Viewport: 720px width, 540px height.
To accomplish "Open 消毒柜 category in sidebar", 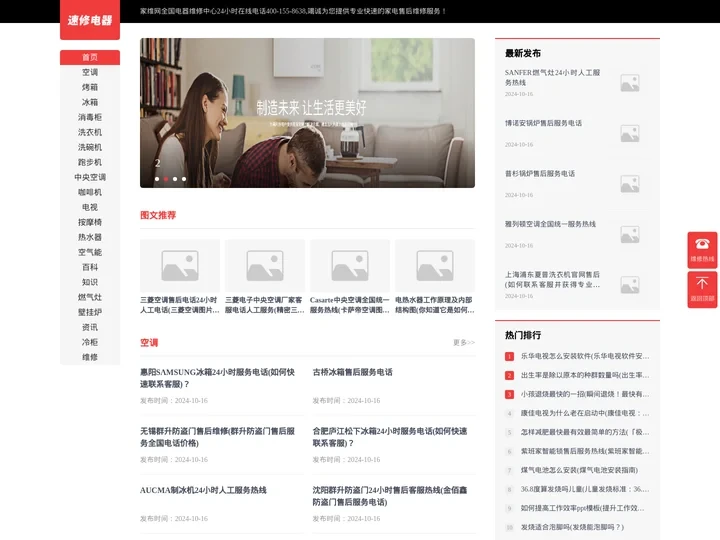I will point(90,117).
